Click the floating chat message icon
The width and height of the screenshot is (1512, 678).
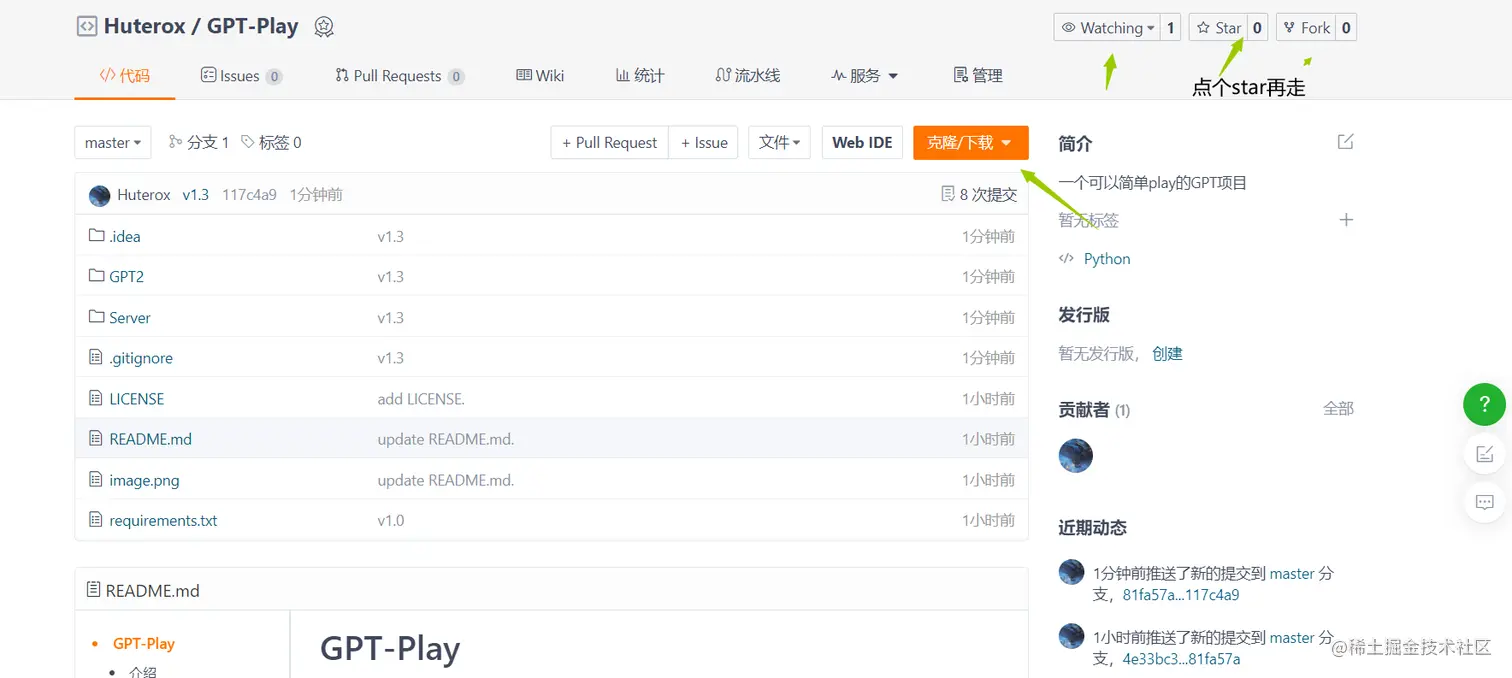[1485, 502]
